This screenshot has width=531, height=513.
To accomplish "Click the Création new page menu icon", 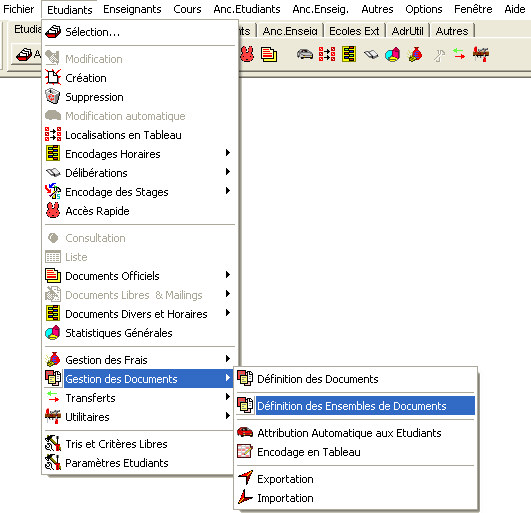I will [53, 78].
